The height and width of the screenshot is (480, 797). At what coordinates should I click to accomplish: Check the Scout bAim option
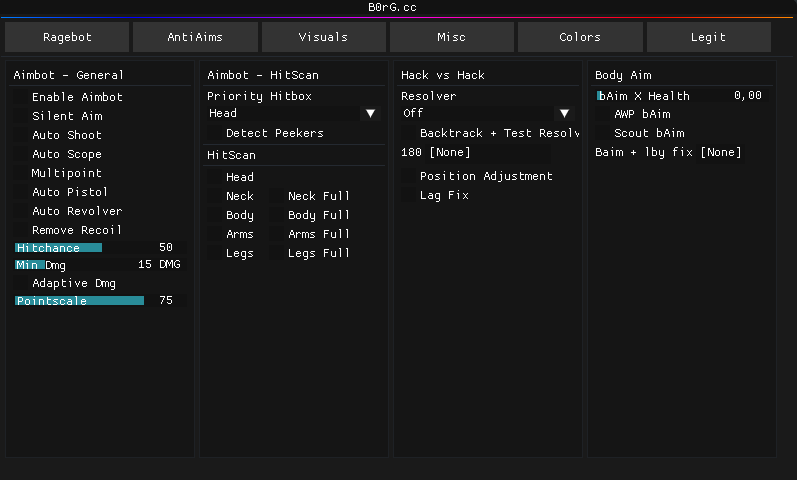click(604, 134)
